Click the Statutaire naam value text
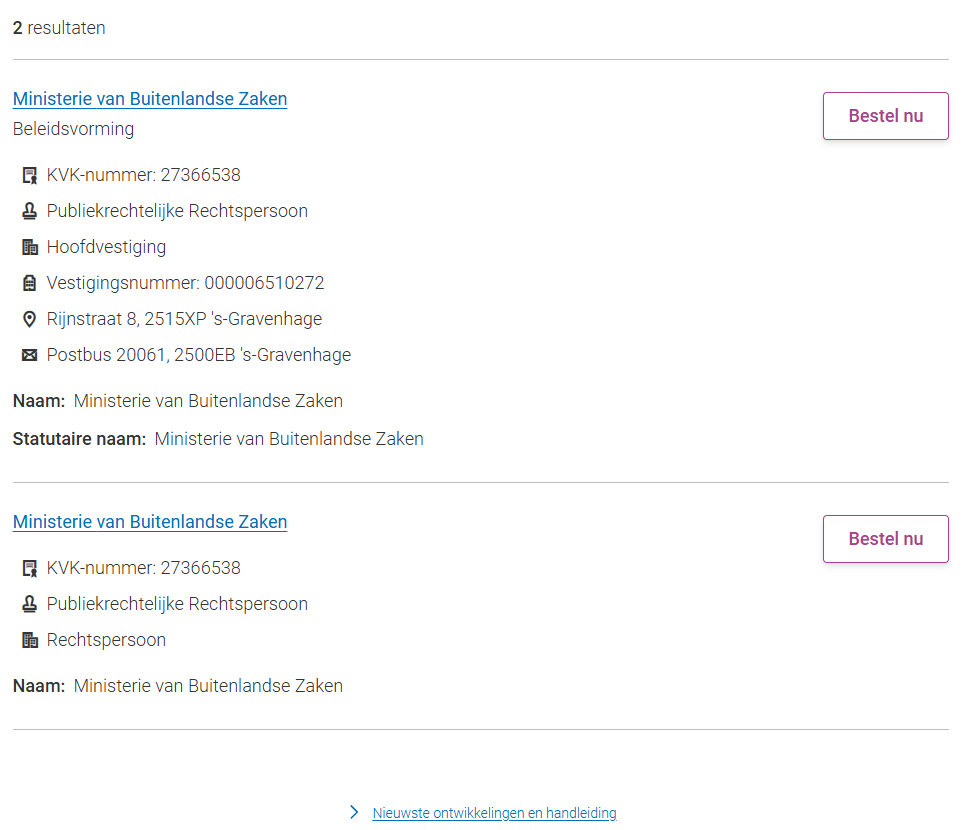The height and width of the screenshot is (830, 976). pyautogui.click(x=289, y=439)
